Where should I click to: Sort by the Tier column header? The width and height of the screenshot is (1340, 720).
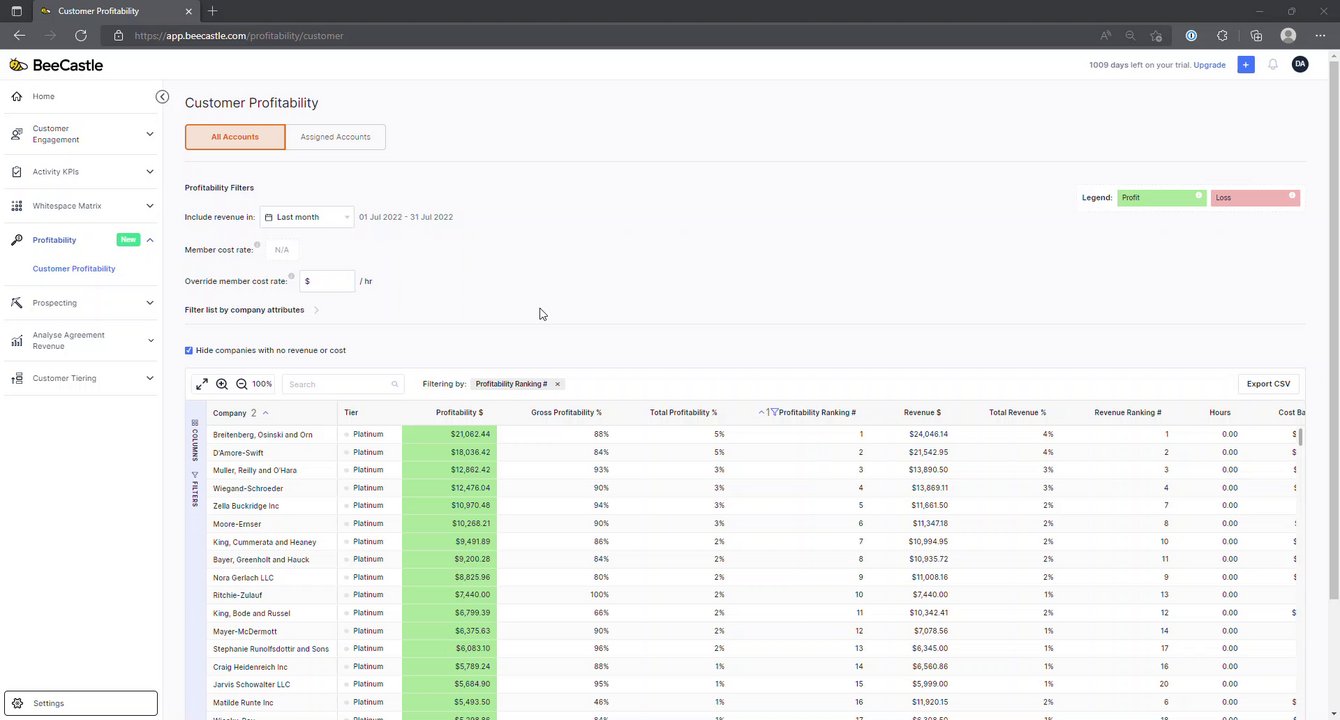(x=351, y=413)
